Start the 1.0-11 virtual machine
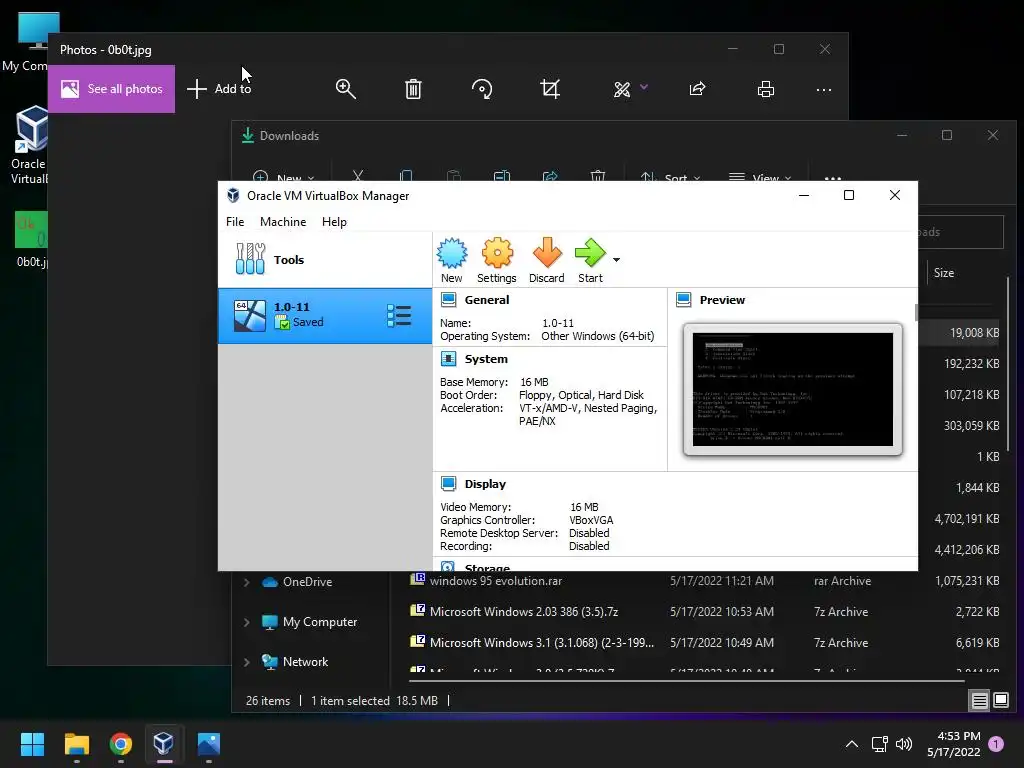 590,260
